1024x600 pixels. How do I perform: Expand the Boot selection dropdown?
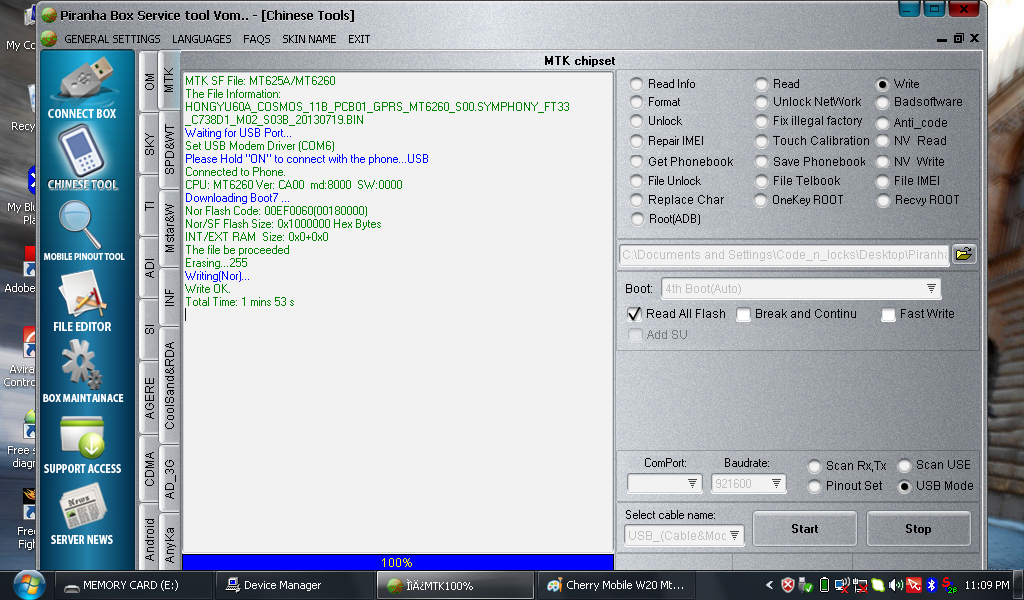click(931, 289)
